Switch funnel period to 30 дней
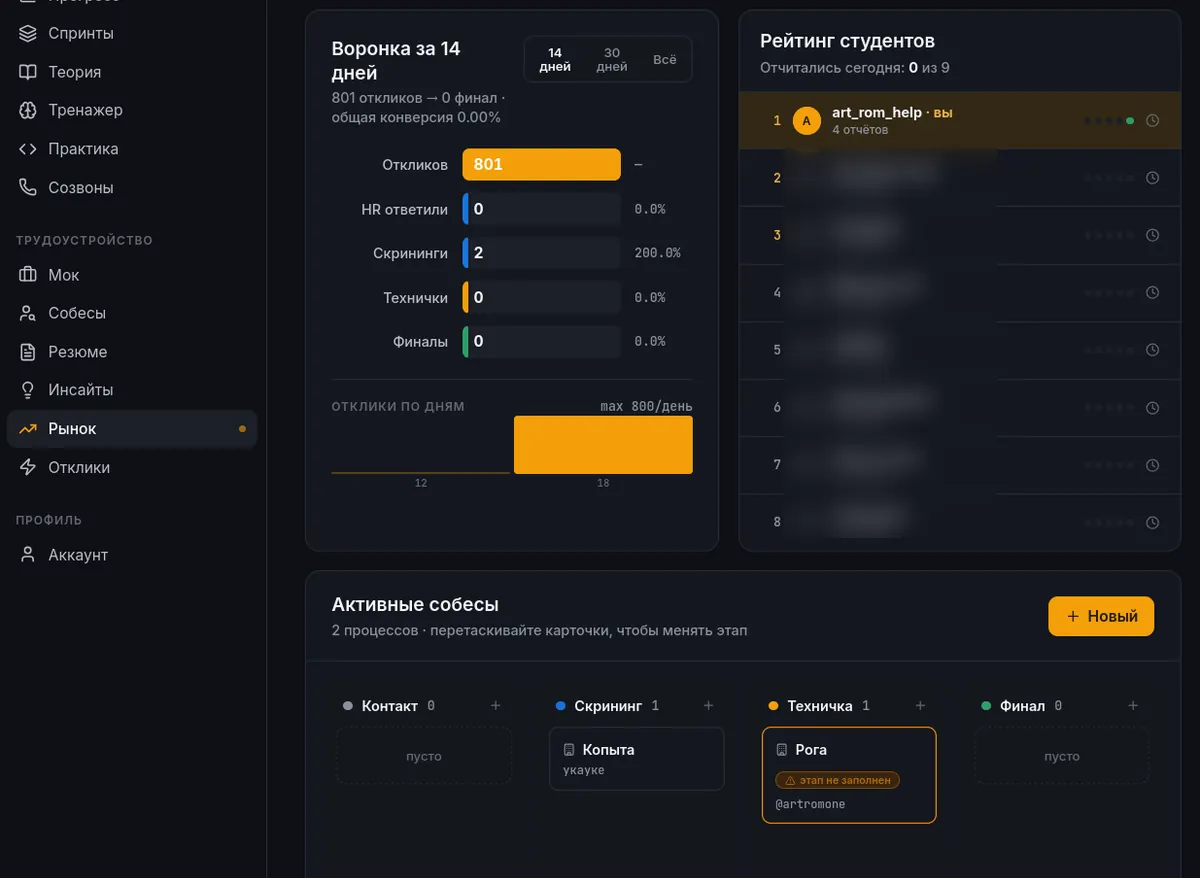The height and width of the screenshot is (878, 1200). [612, 60]
